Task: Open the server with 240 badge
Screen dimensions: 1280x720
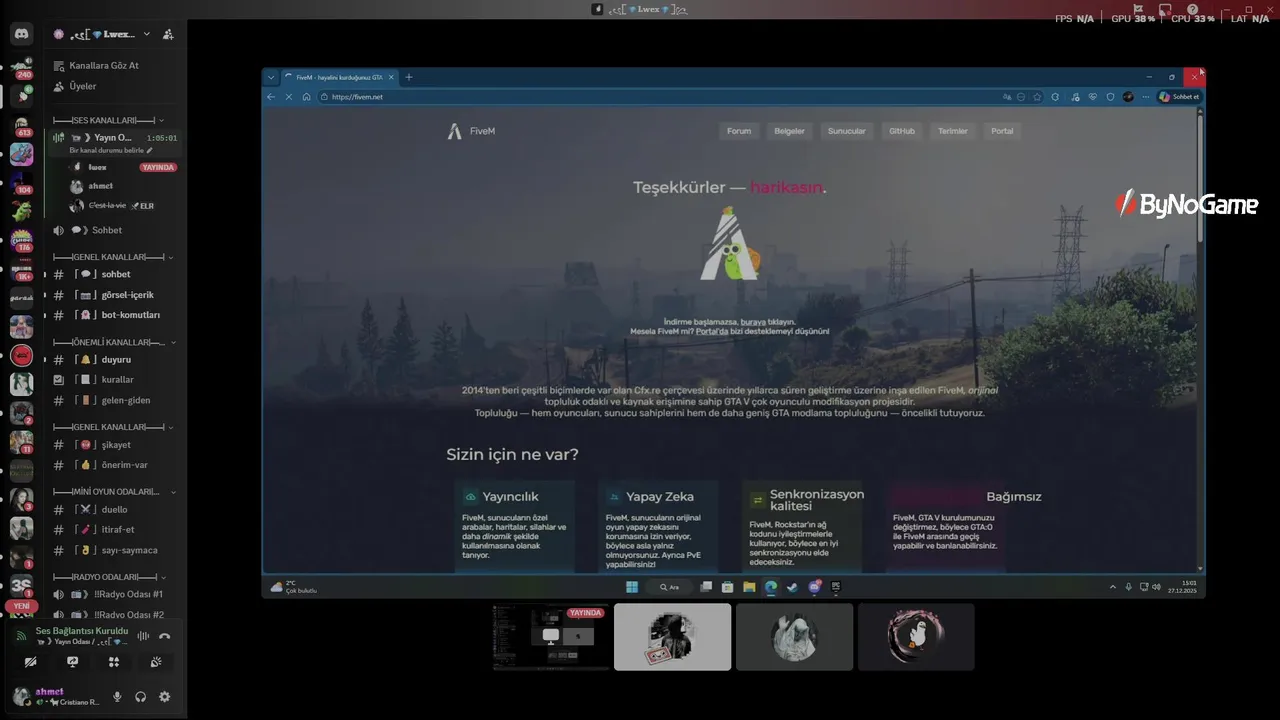Action: point(21,67)
